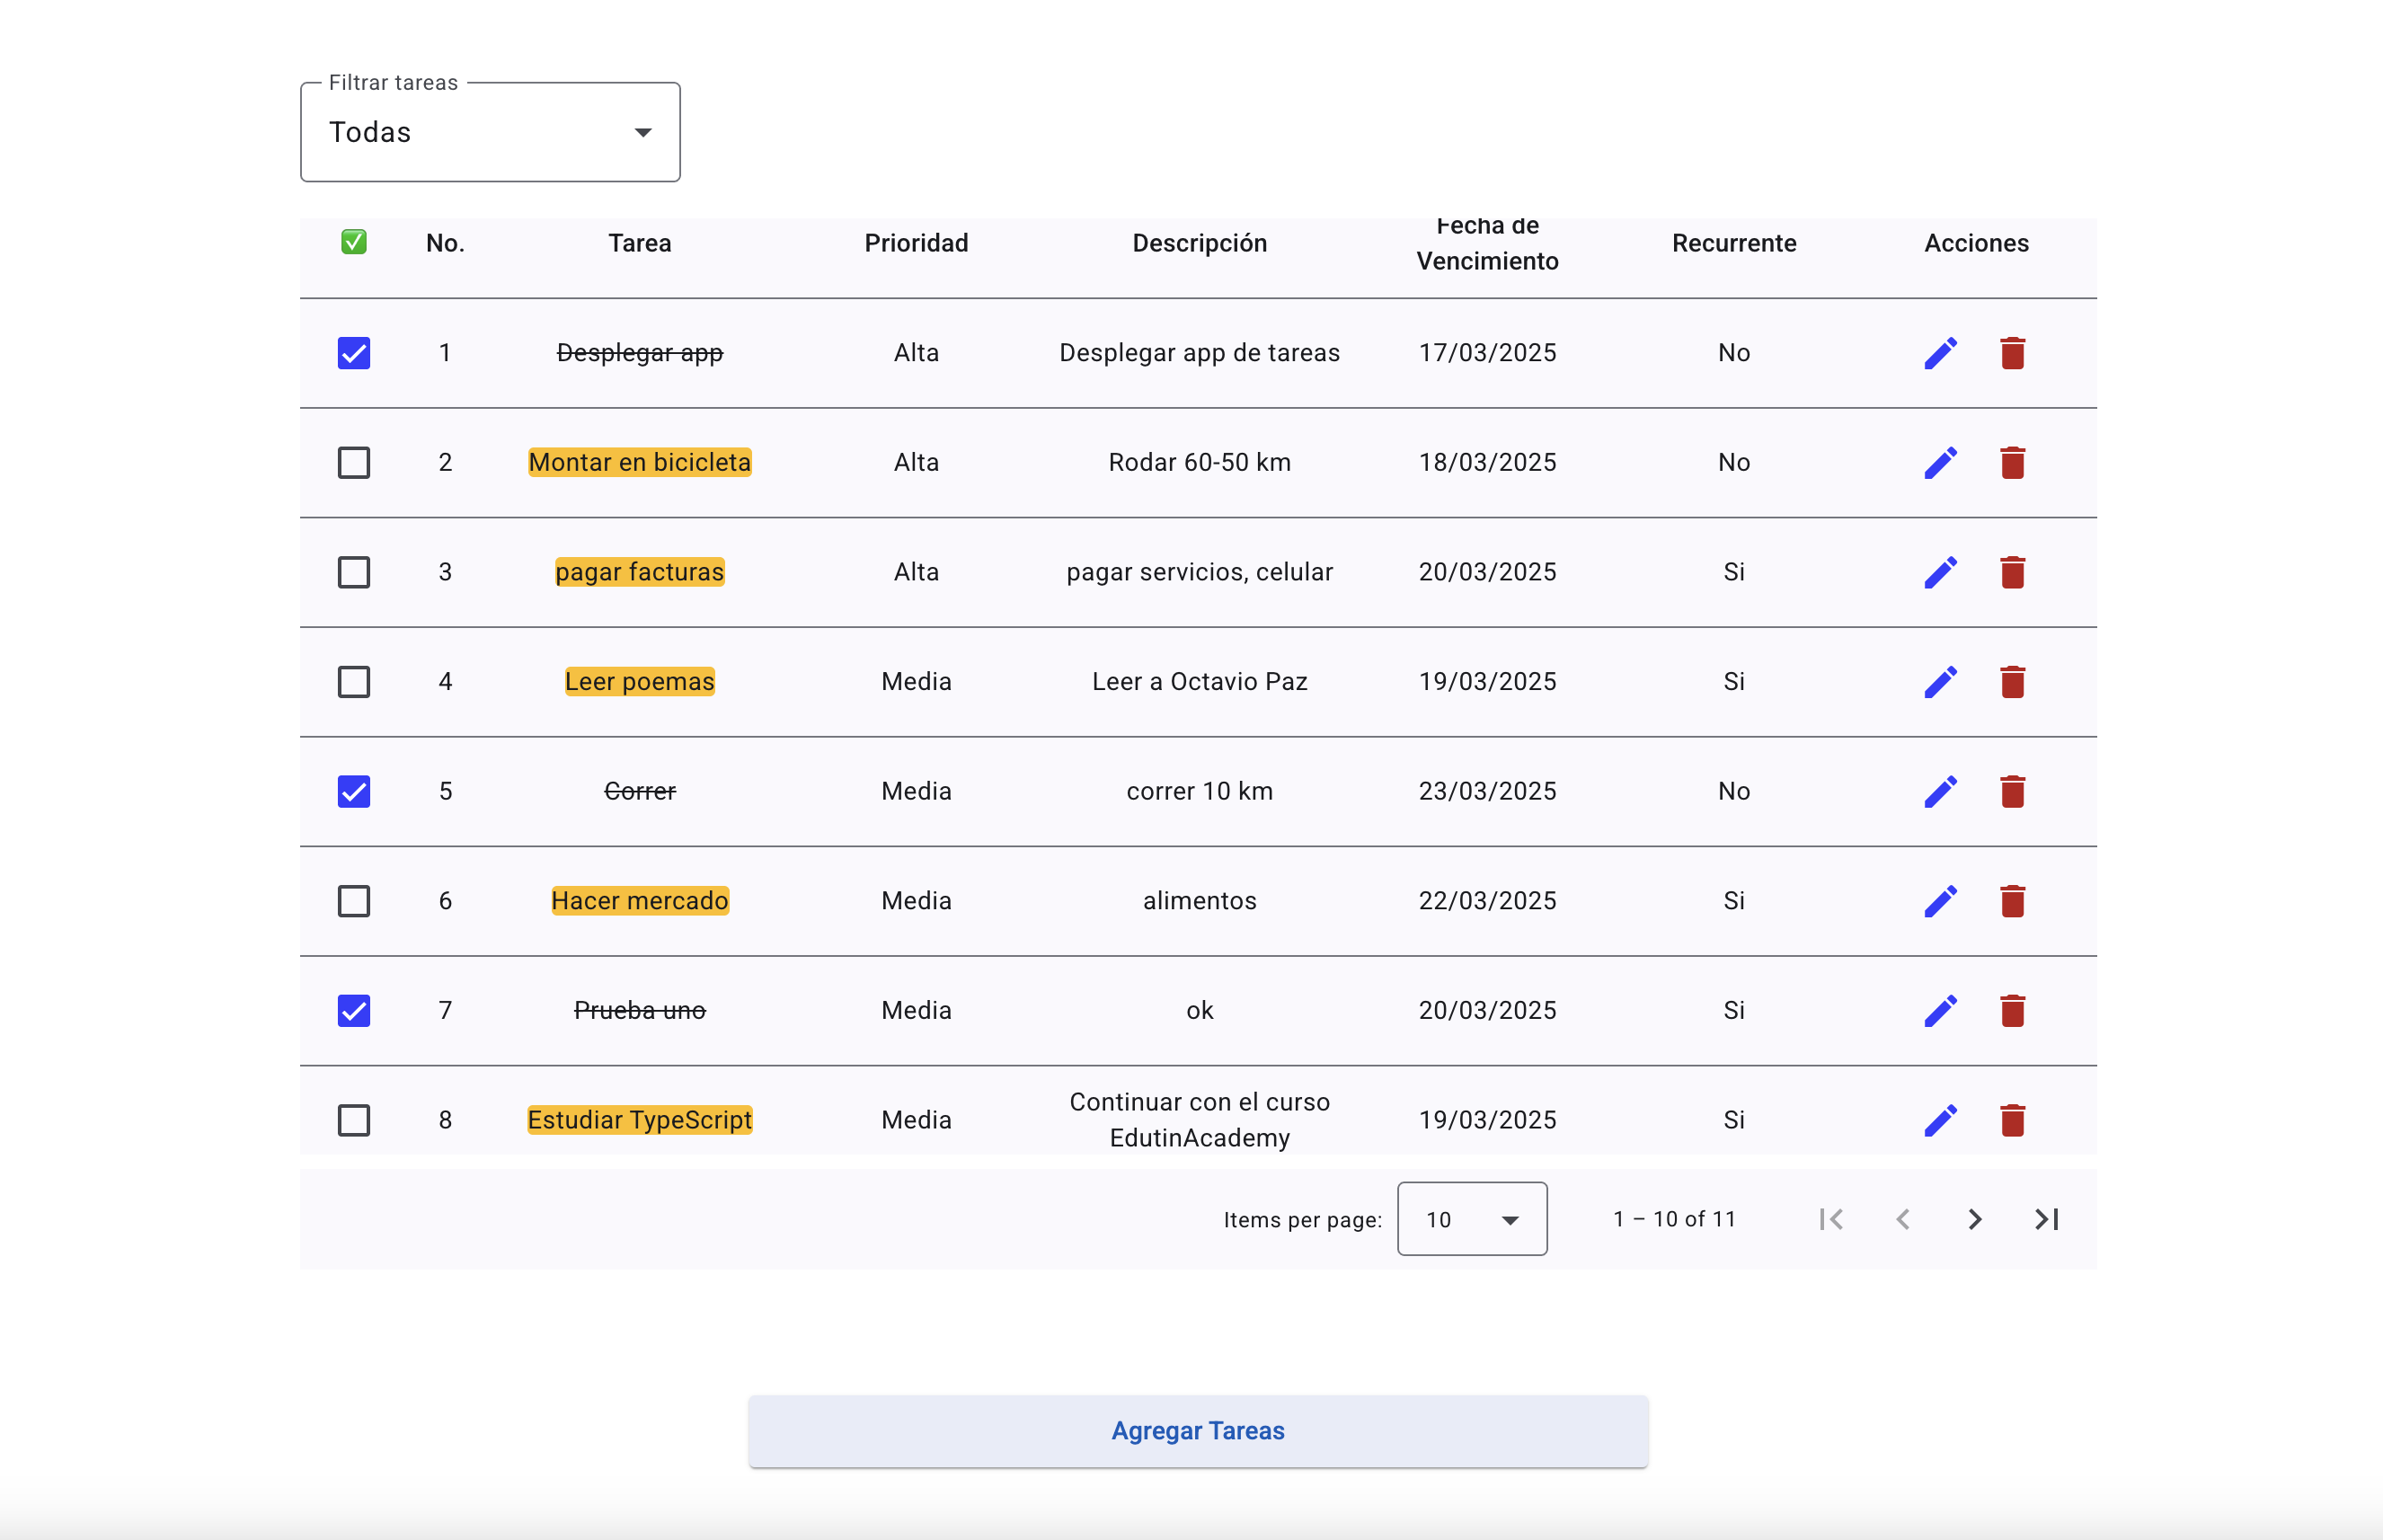This screenshot has width=2383, height=1540.
Task: Click the Agregar Tareas button
Action: pos(1198,1431)
